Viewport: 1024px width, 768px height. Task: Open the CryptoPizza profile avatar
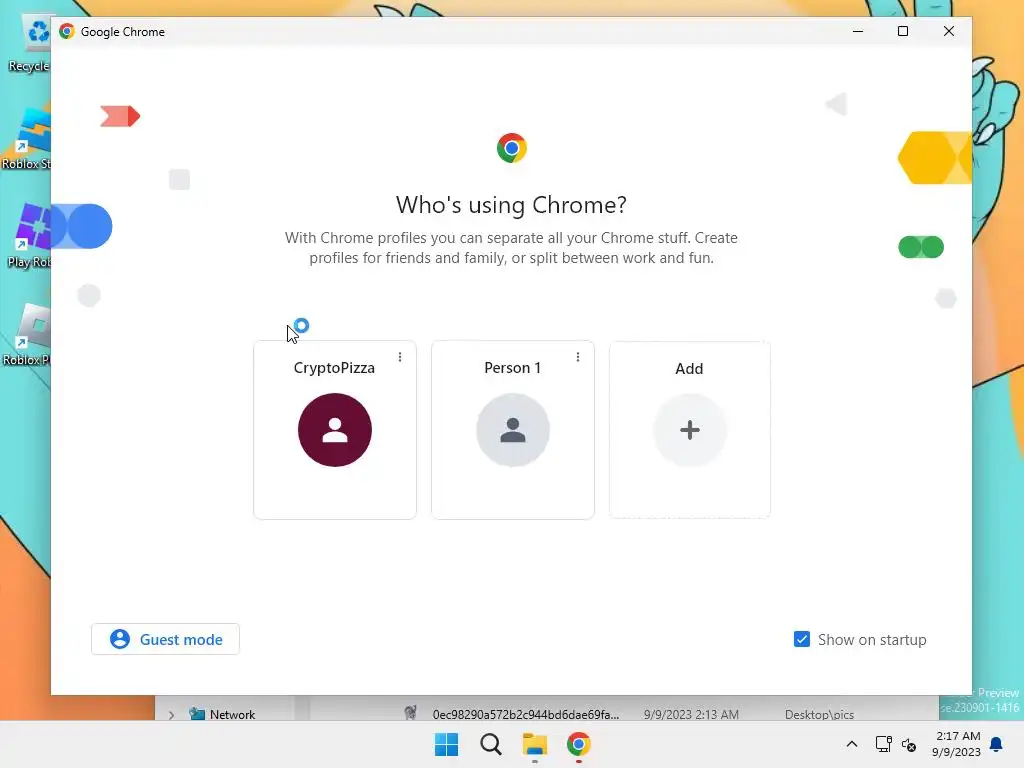tap(335, 430)
